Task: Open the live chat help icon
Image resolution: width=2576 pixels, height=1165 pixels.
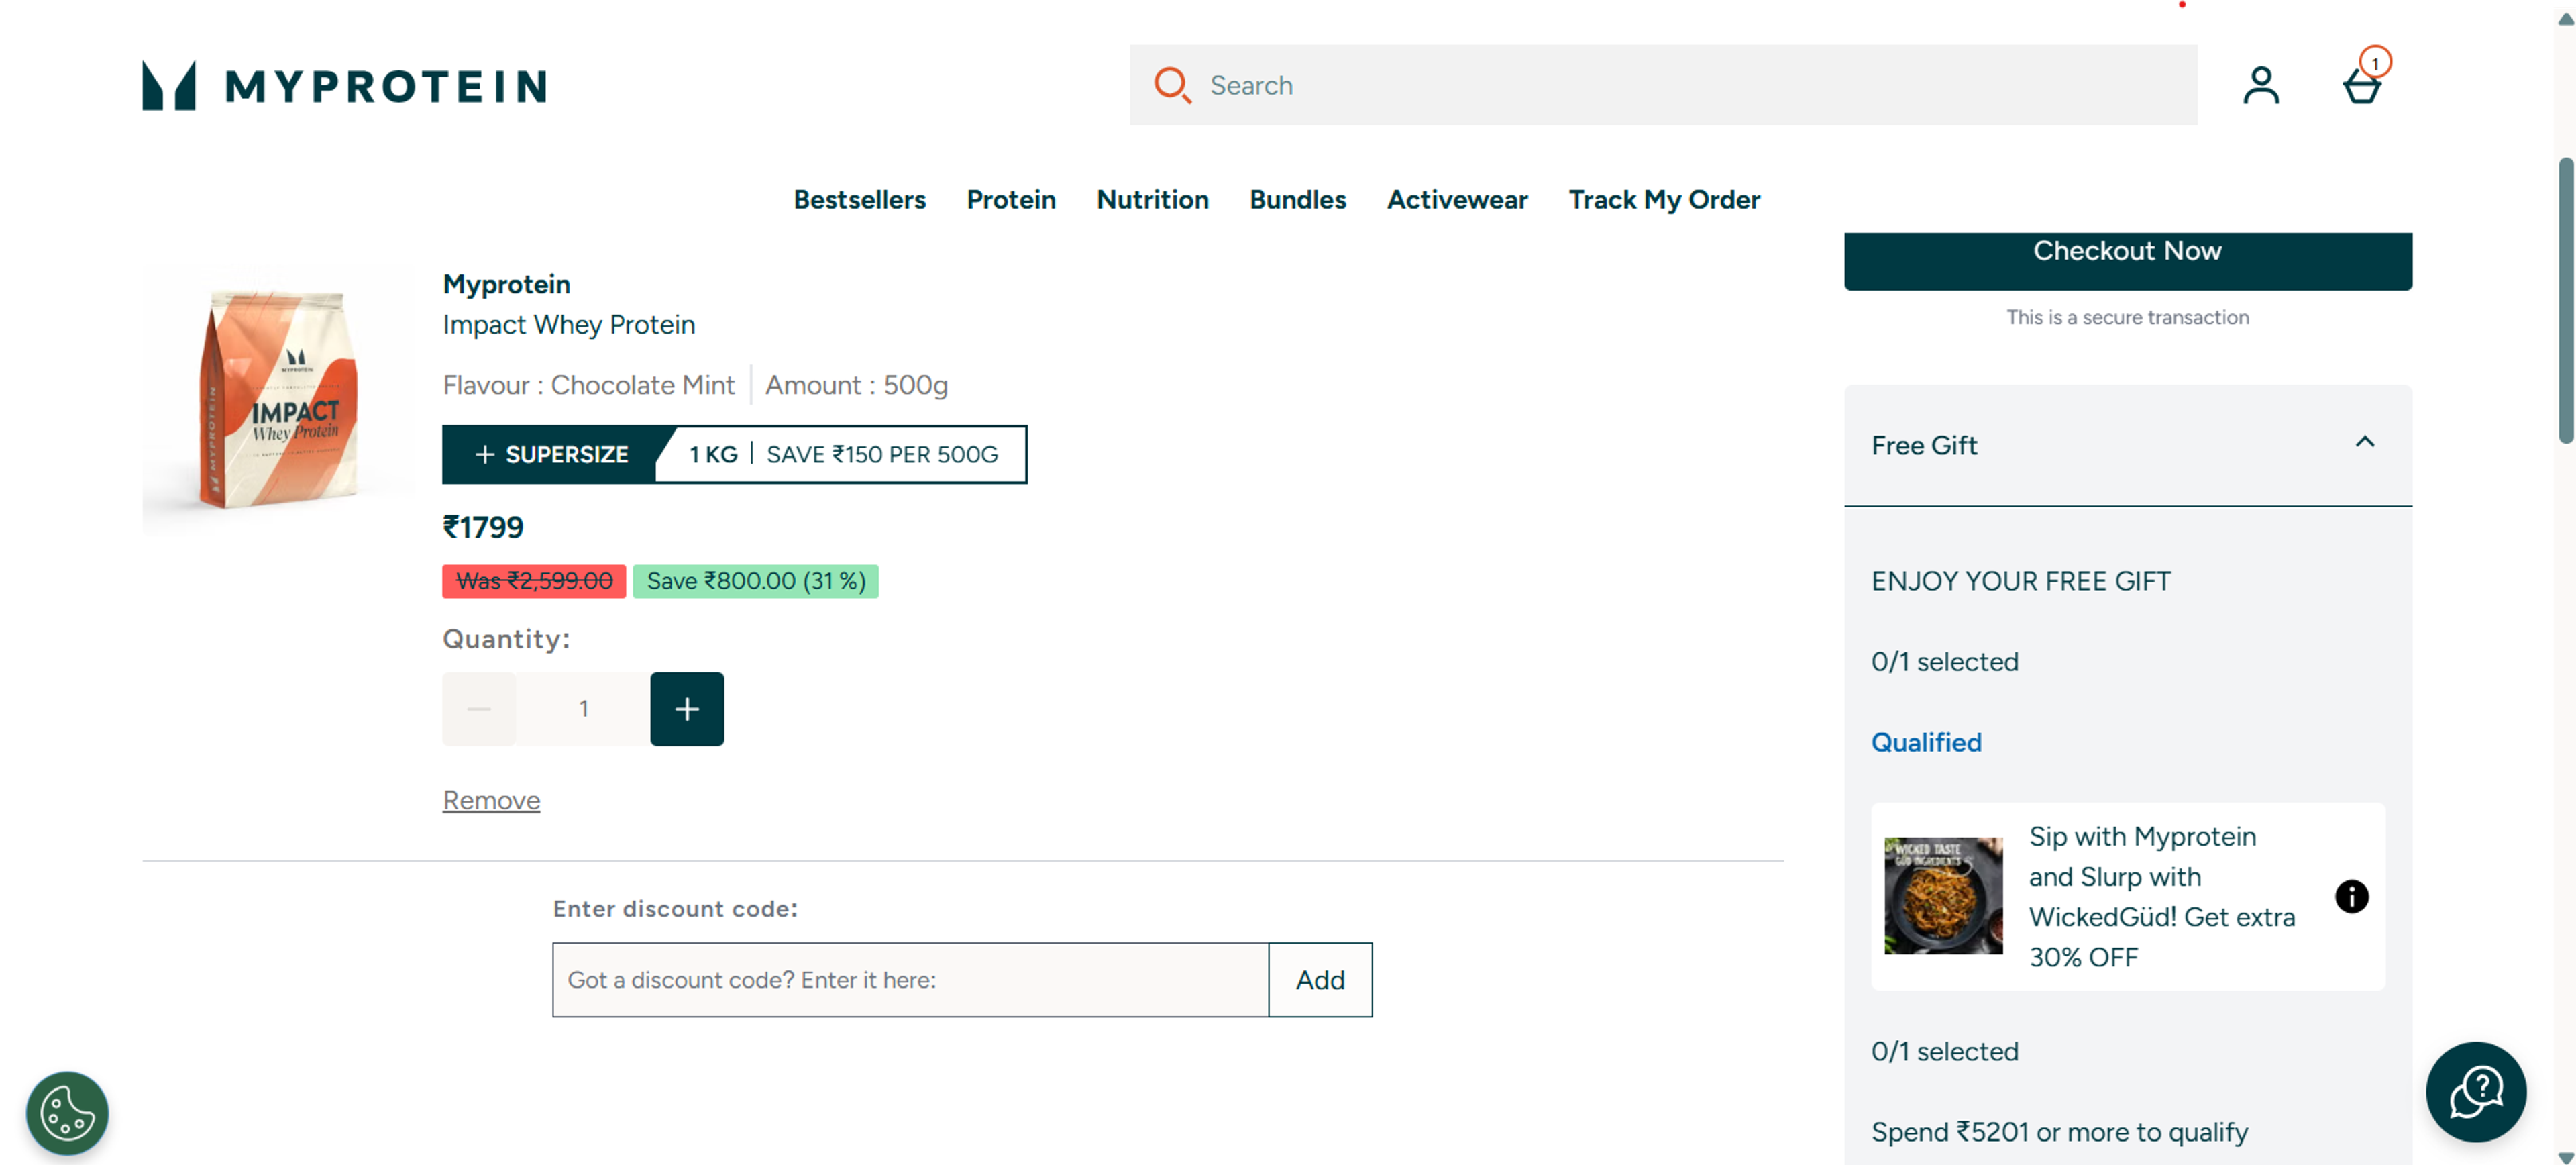Action: pos(2475,1091)
